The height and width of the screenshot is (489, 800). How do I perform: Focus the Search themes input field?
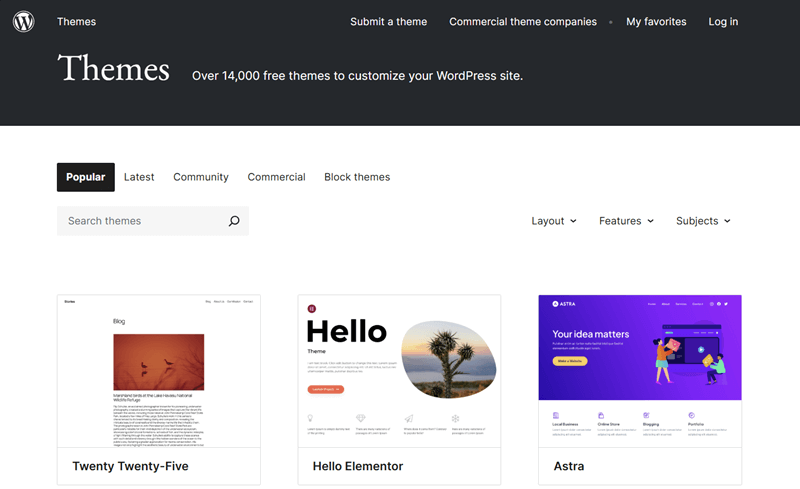pos(153,221)
